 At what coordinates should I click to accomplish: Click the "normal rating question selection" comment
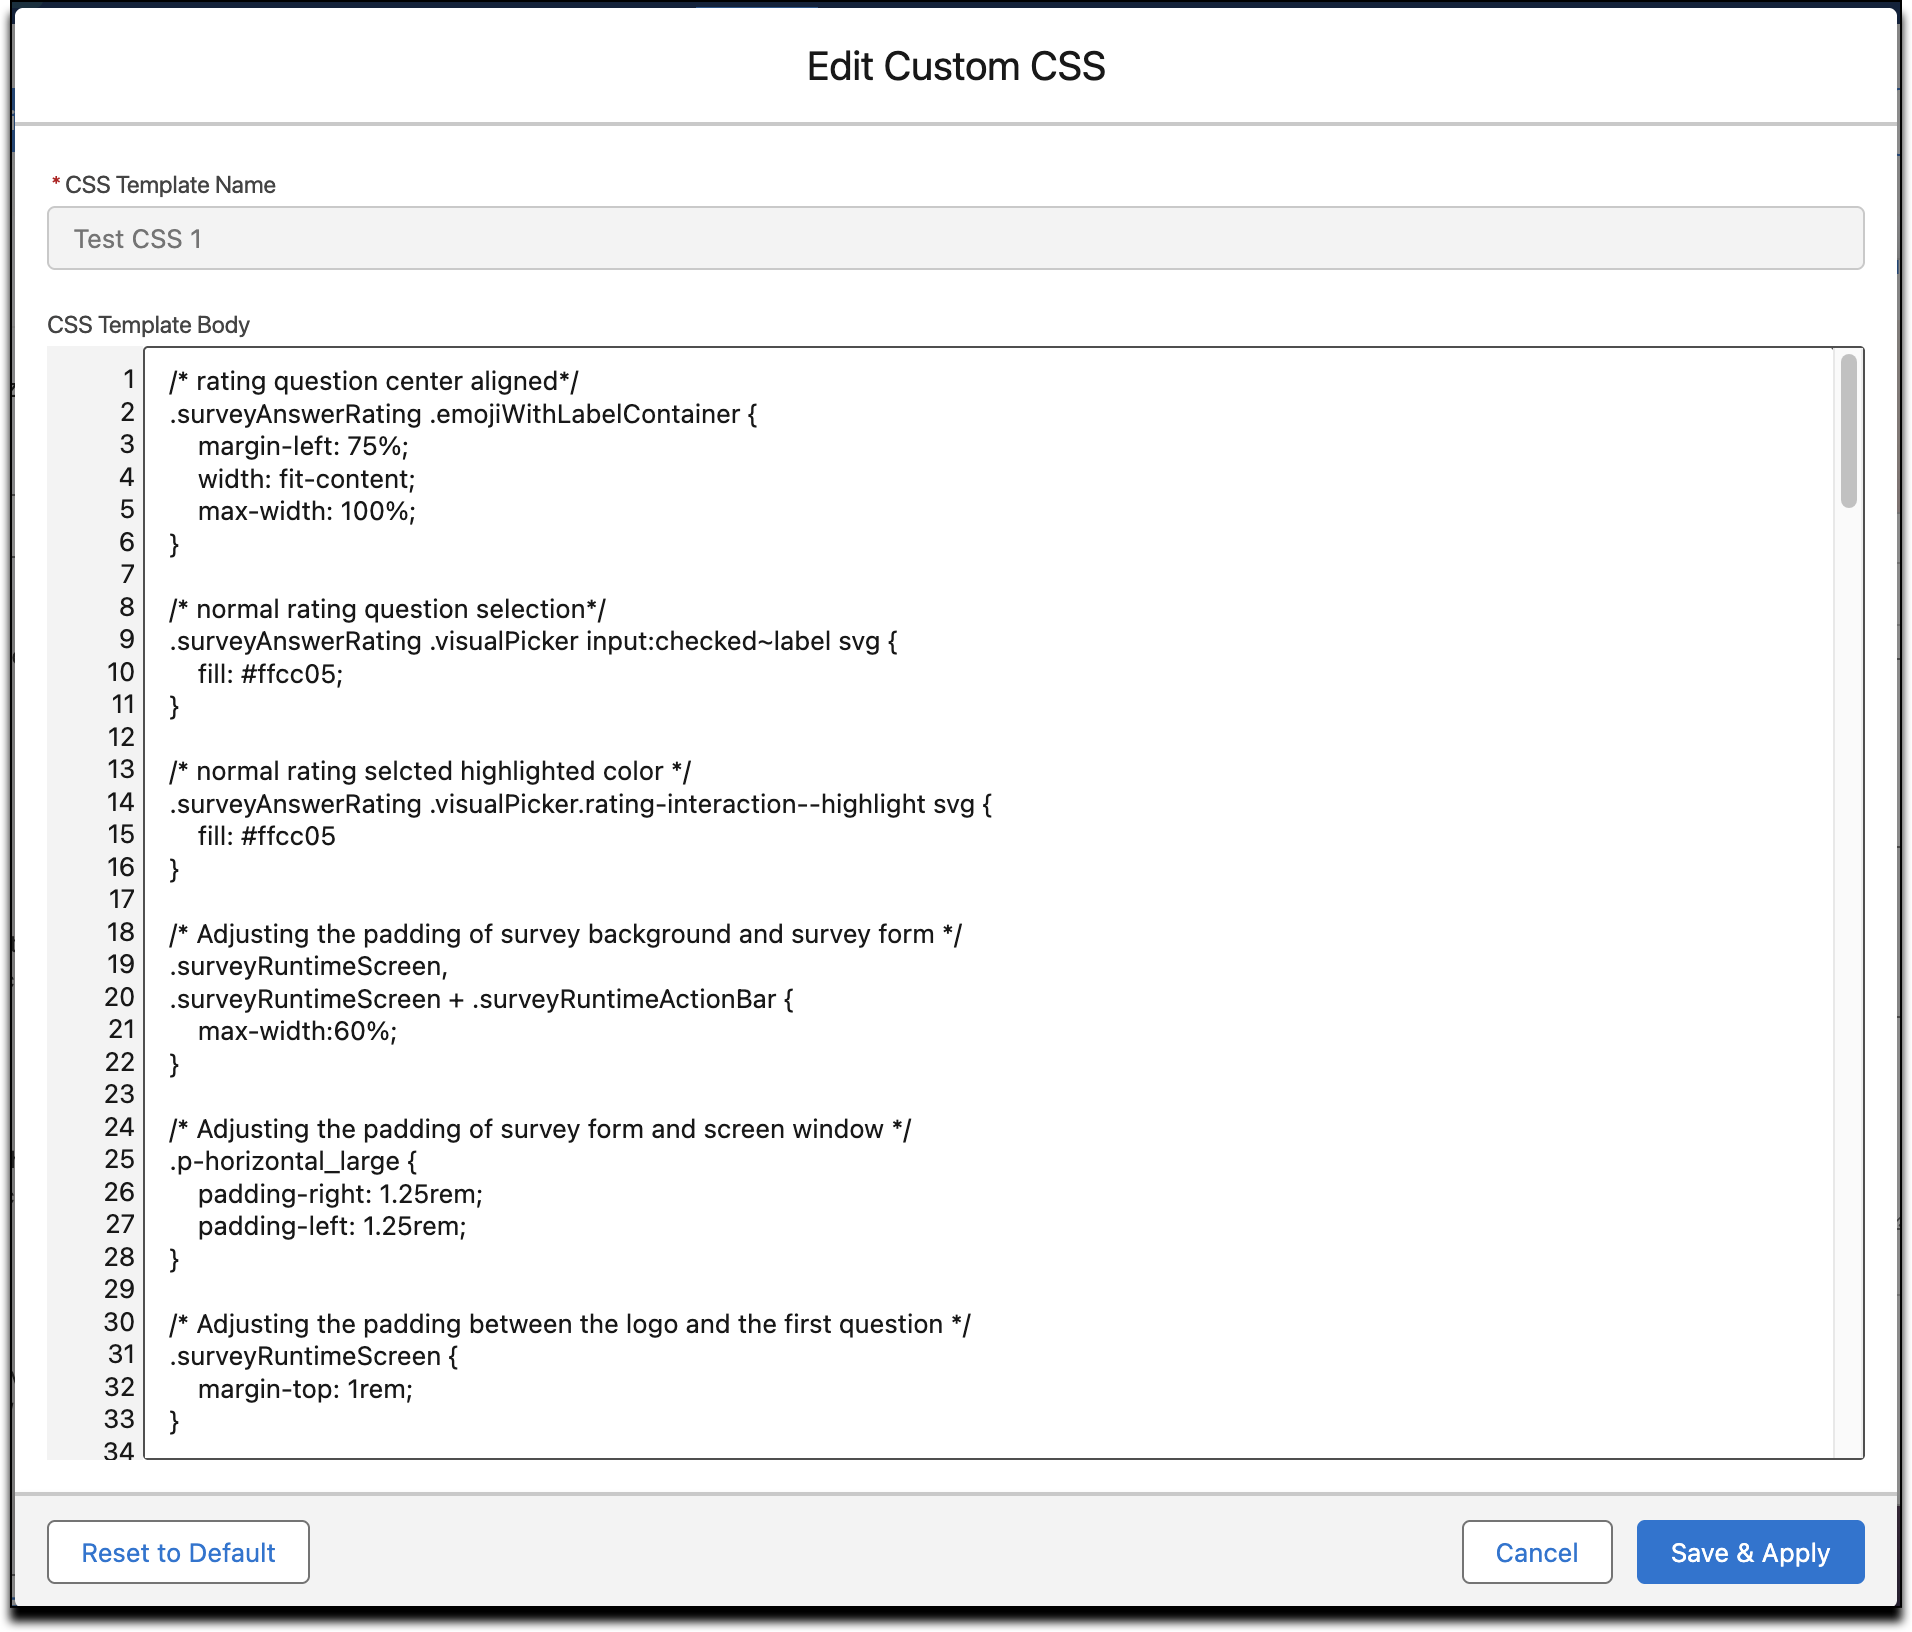[387, 609]
